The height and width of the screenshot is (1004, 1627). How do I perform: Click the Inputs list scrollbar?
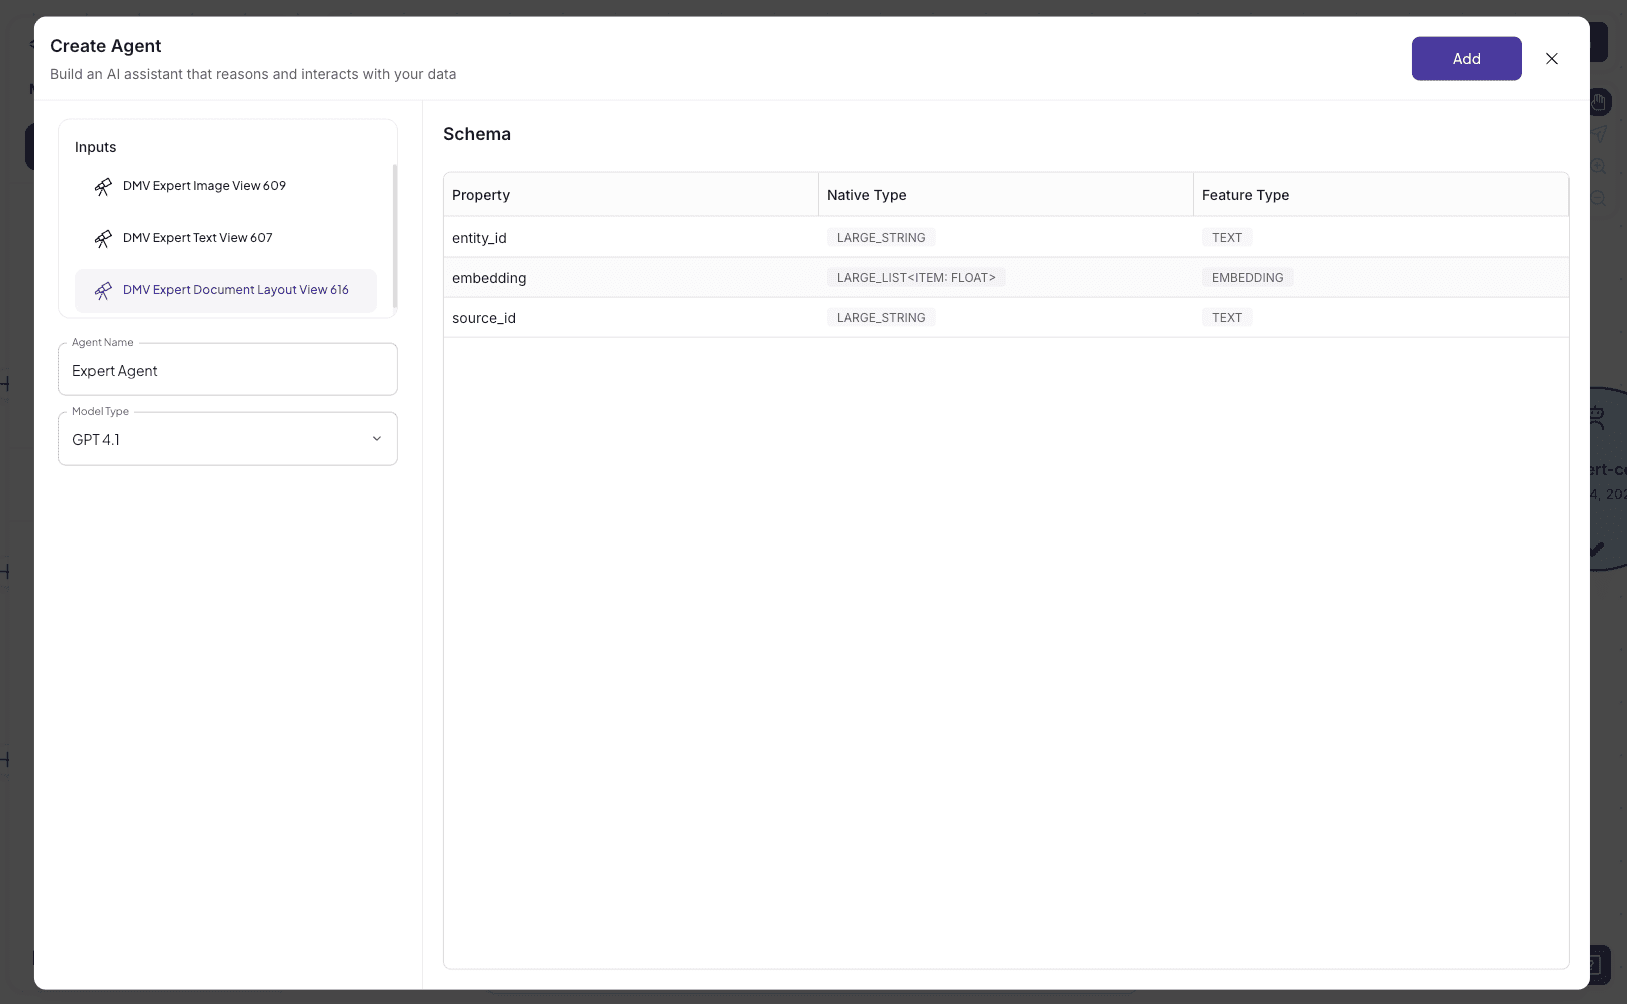[x=395, y=236]
